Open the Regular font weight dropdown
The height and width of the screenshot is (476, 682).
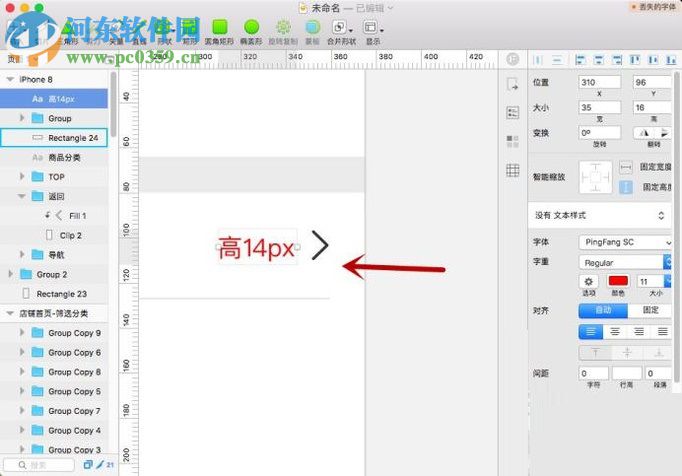coord(625,262)
